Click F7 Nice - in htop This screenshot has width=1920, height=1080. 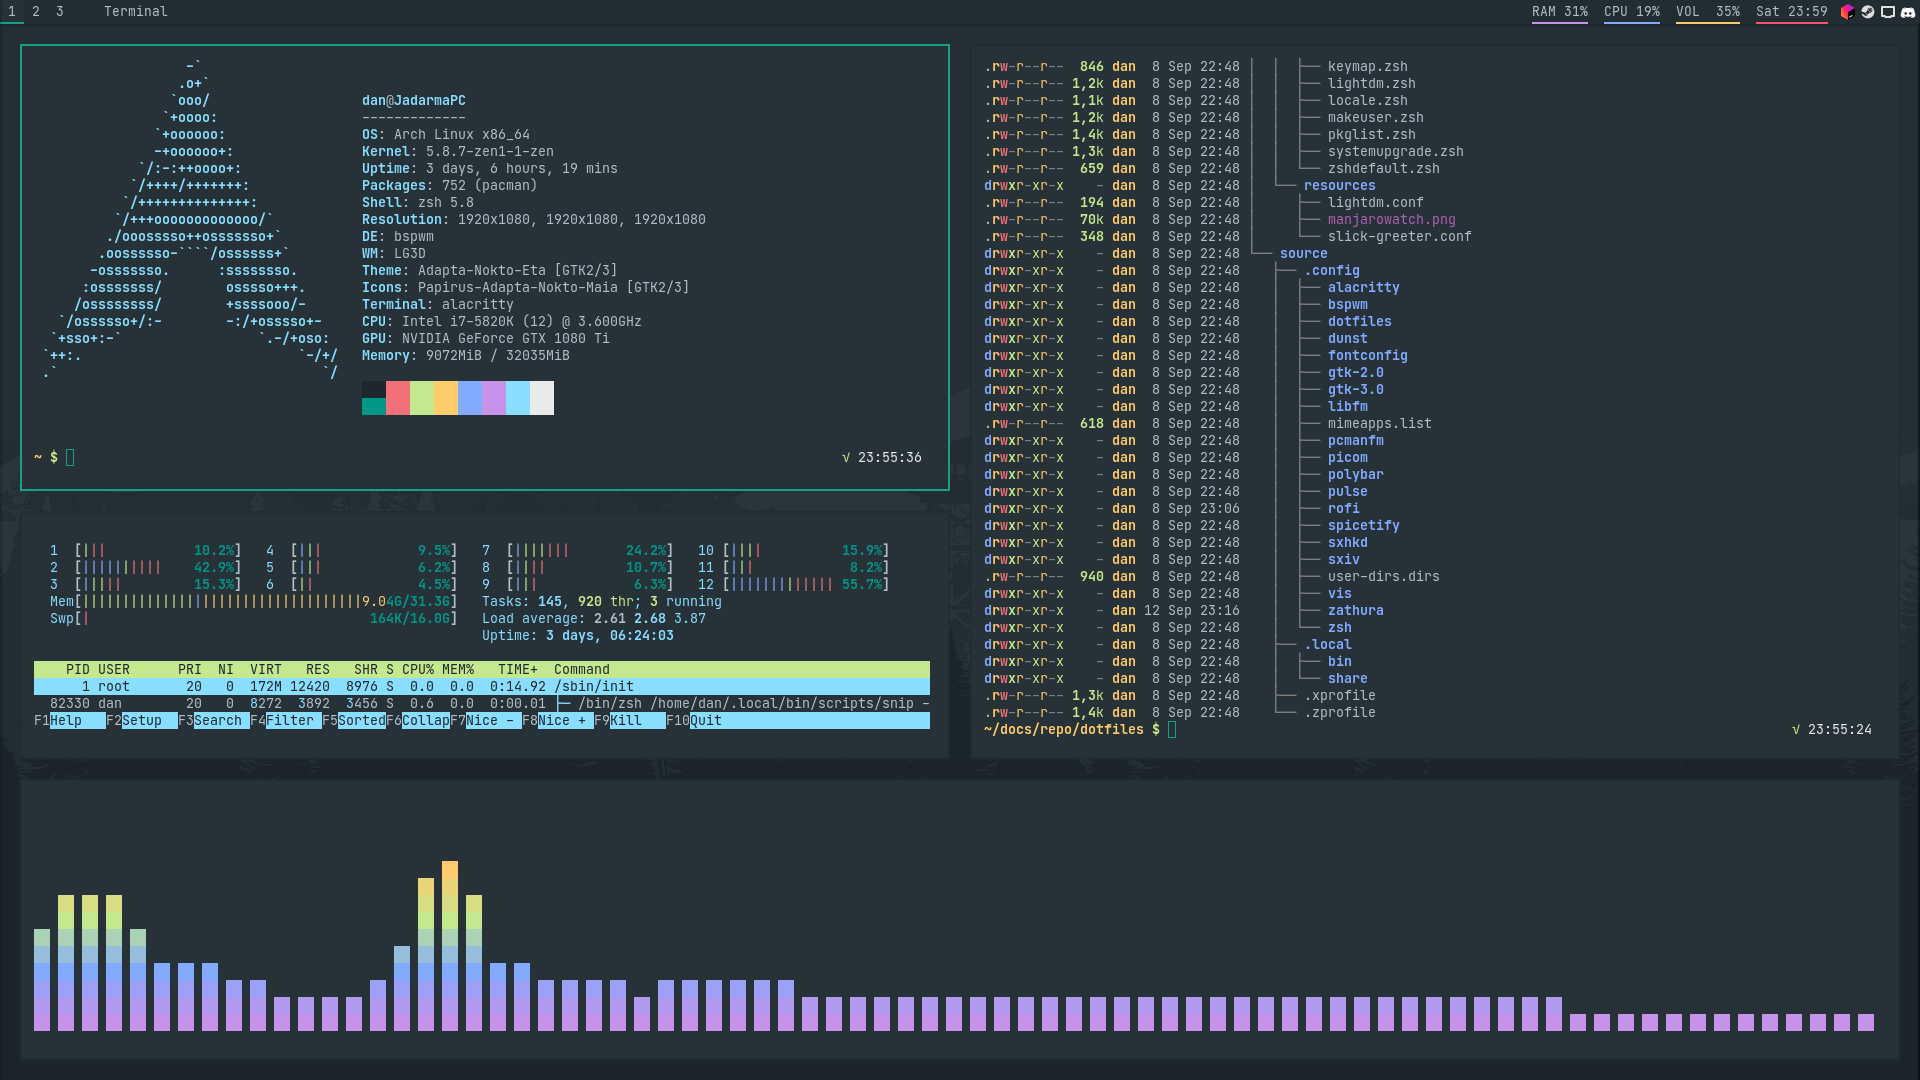pyautogui.click(x=486, y=721)
